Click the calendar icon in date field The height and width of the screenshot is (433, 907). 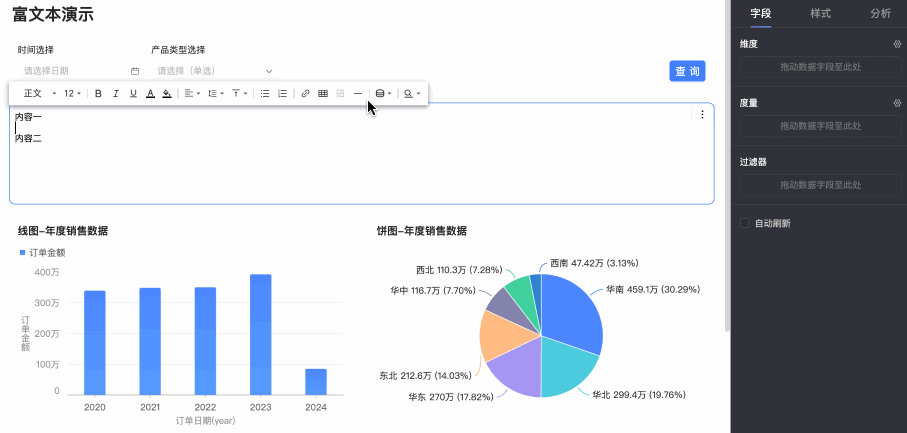[x=135, y=71]
